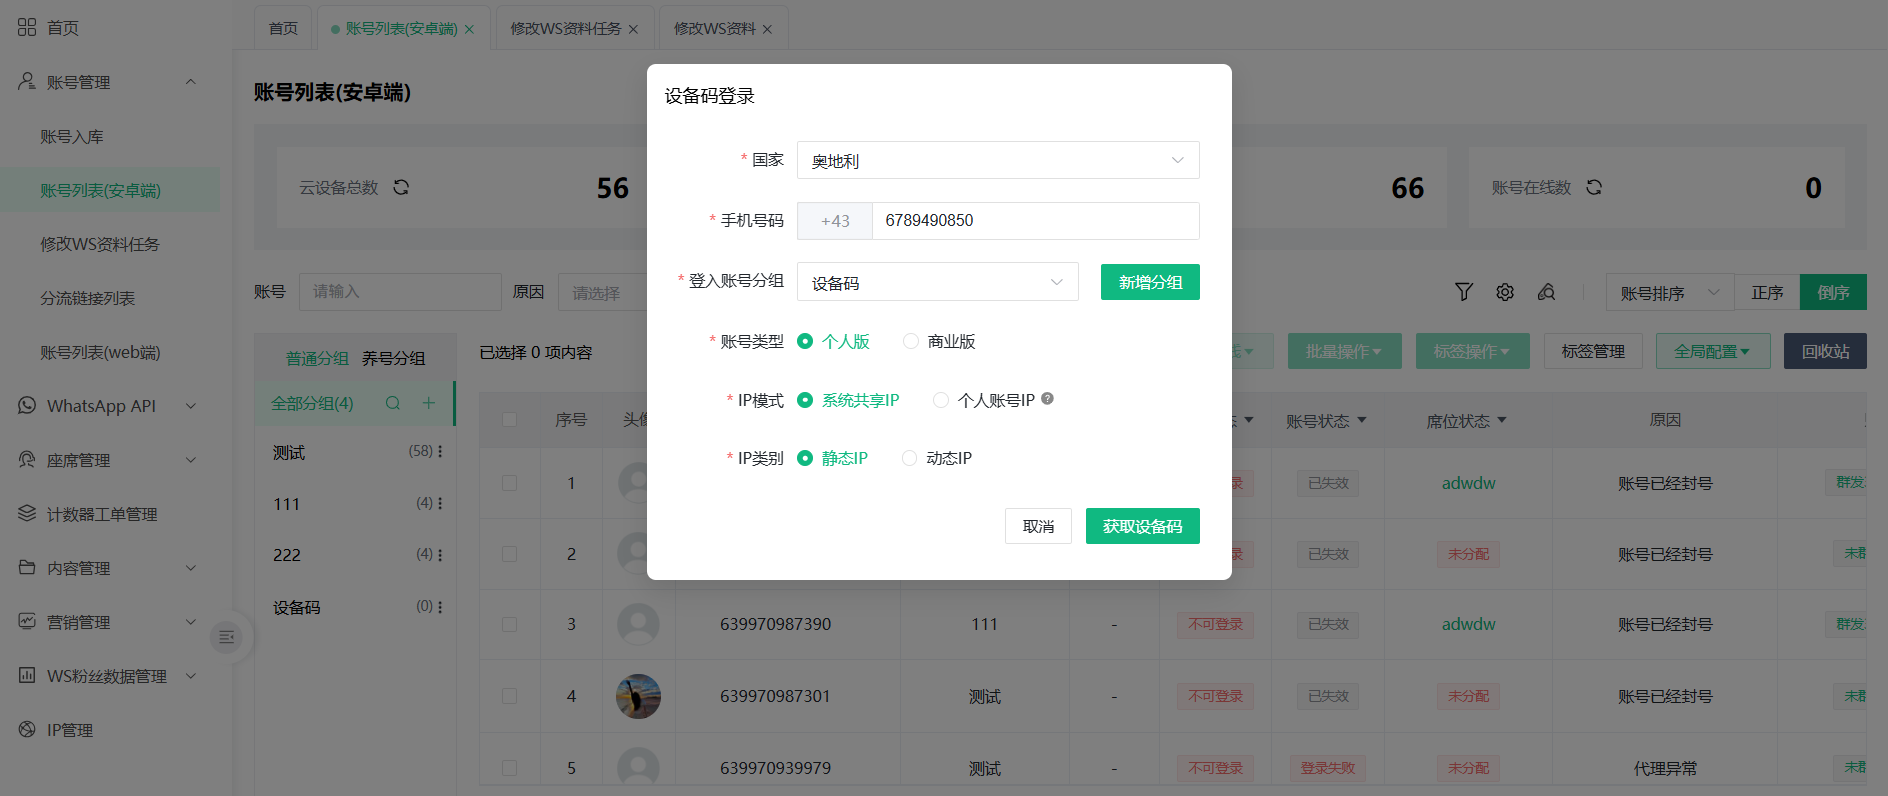This screenshot has height=796, width=1888.
Task: Add a new group with plus icon
Action: [428, 403]
